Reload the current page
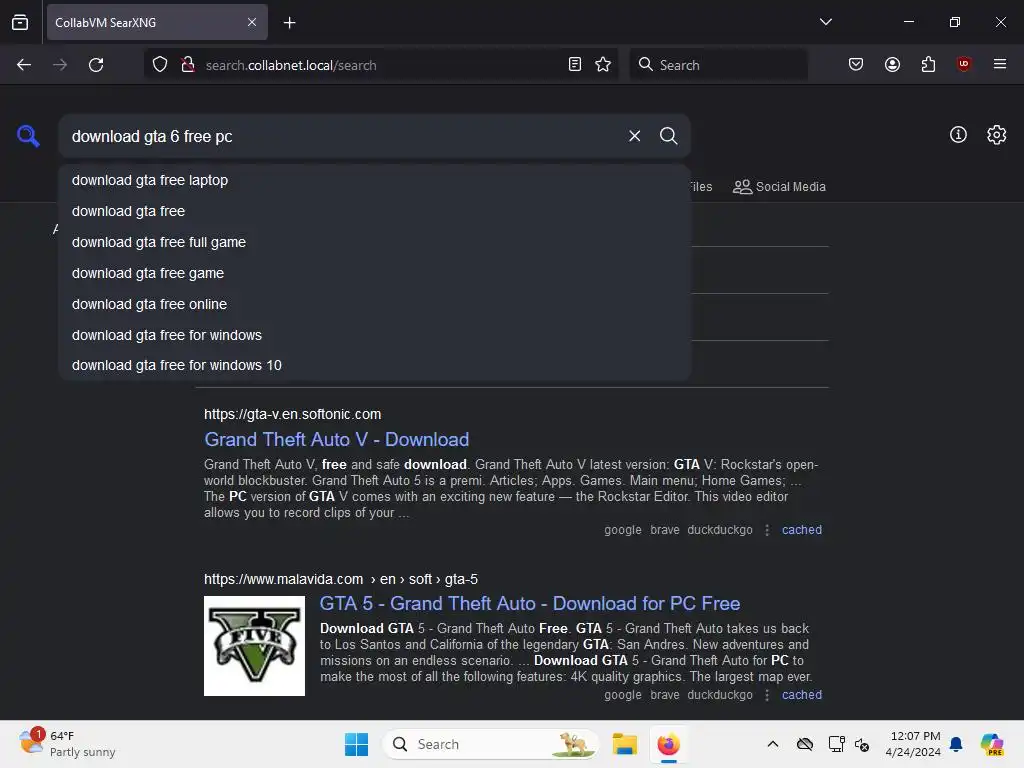The width and height of the screenshot is (1024, 768). point(96,65)
